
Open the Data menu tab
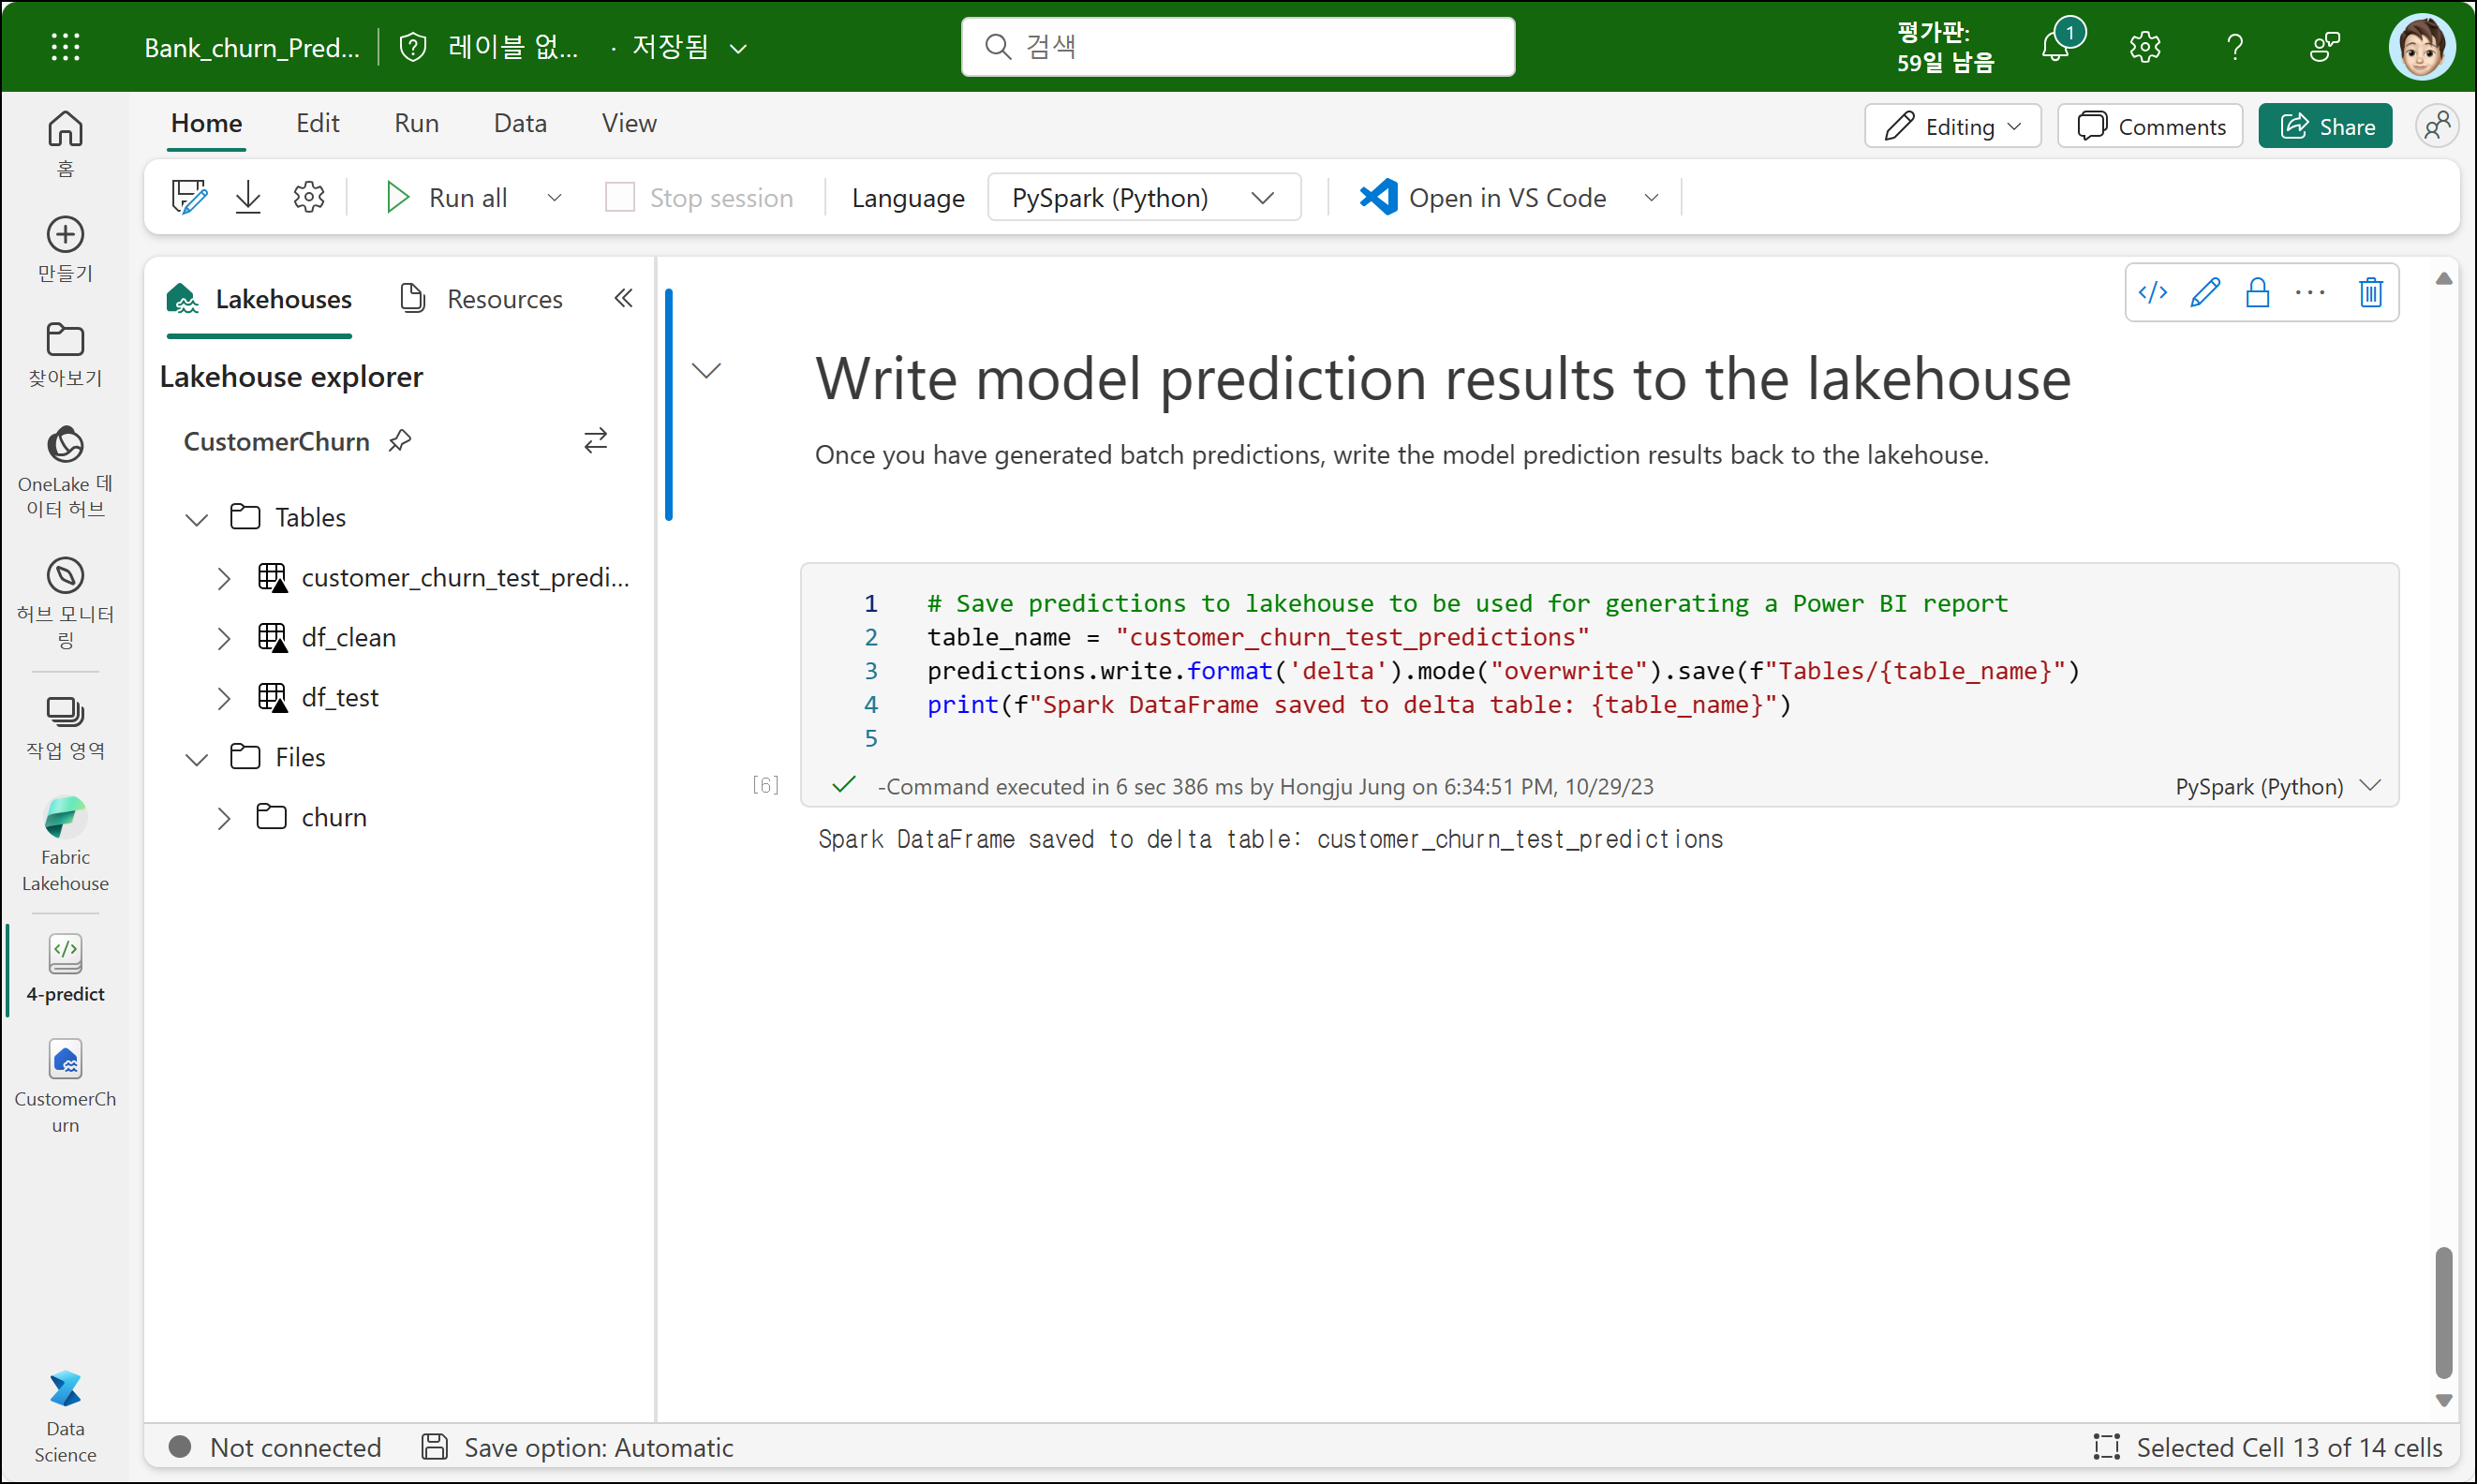coord(520,124)
